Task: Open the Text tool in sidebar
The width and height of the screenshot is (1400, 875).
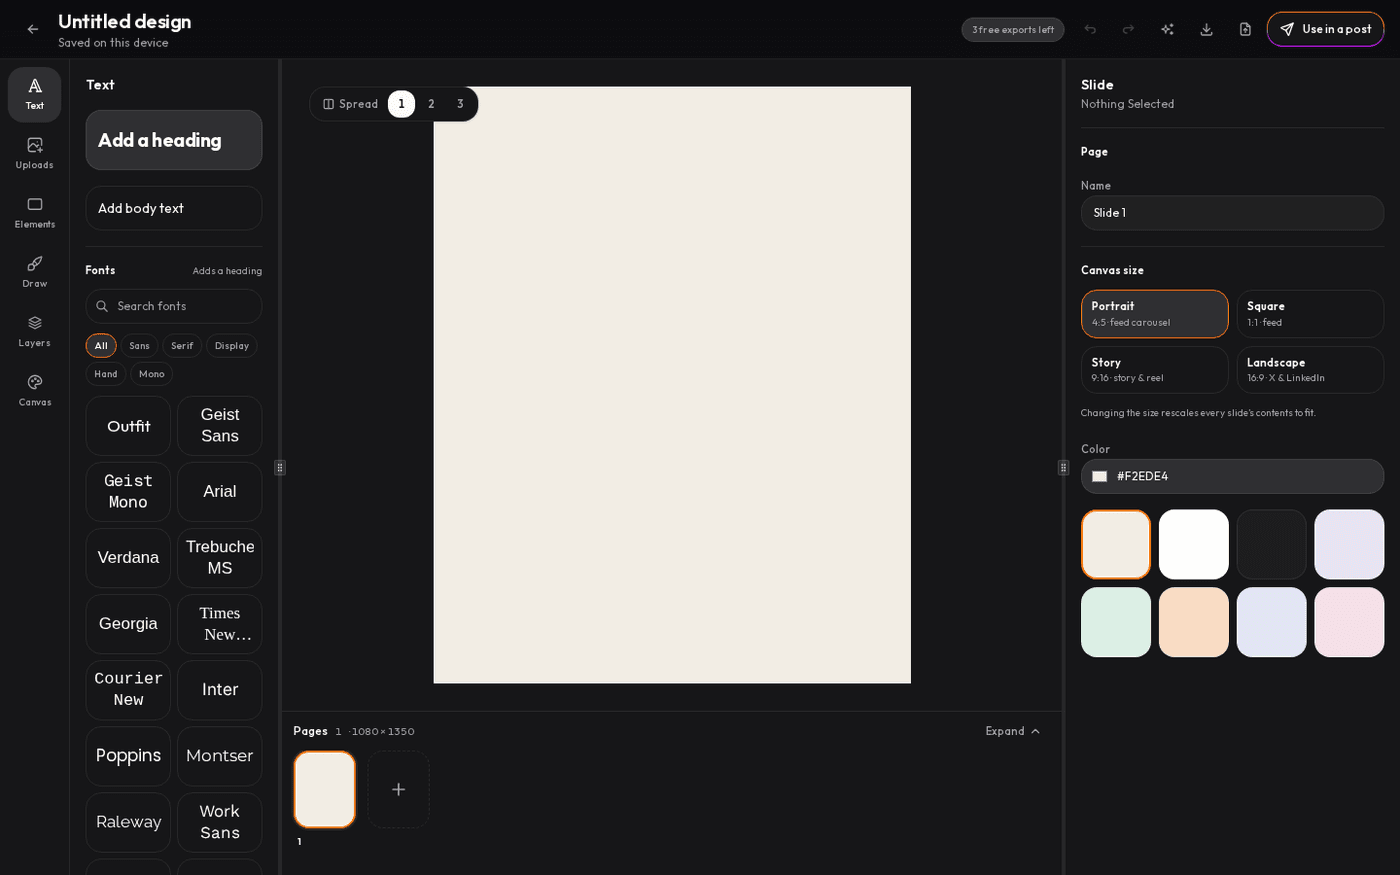Action: click(x=35, y=95)
